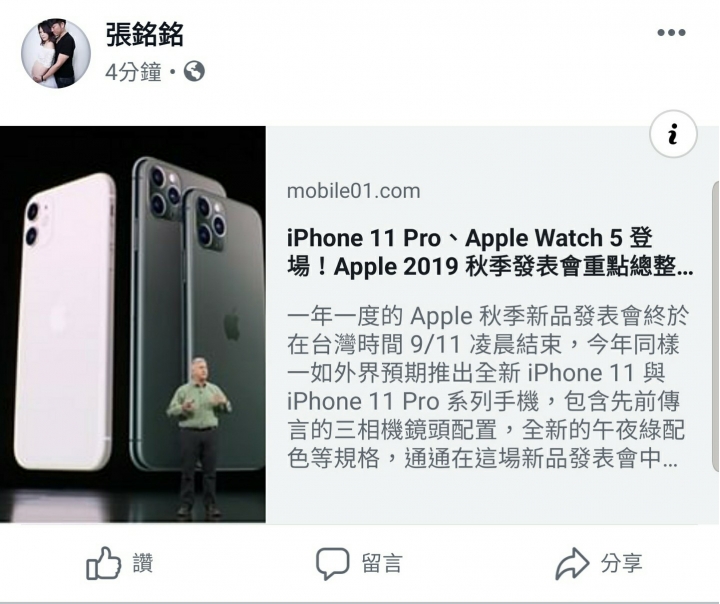Click the presenter on stage in photo

point(198,436)
